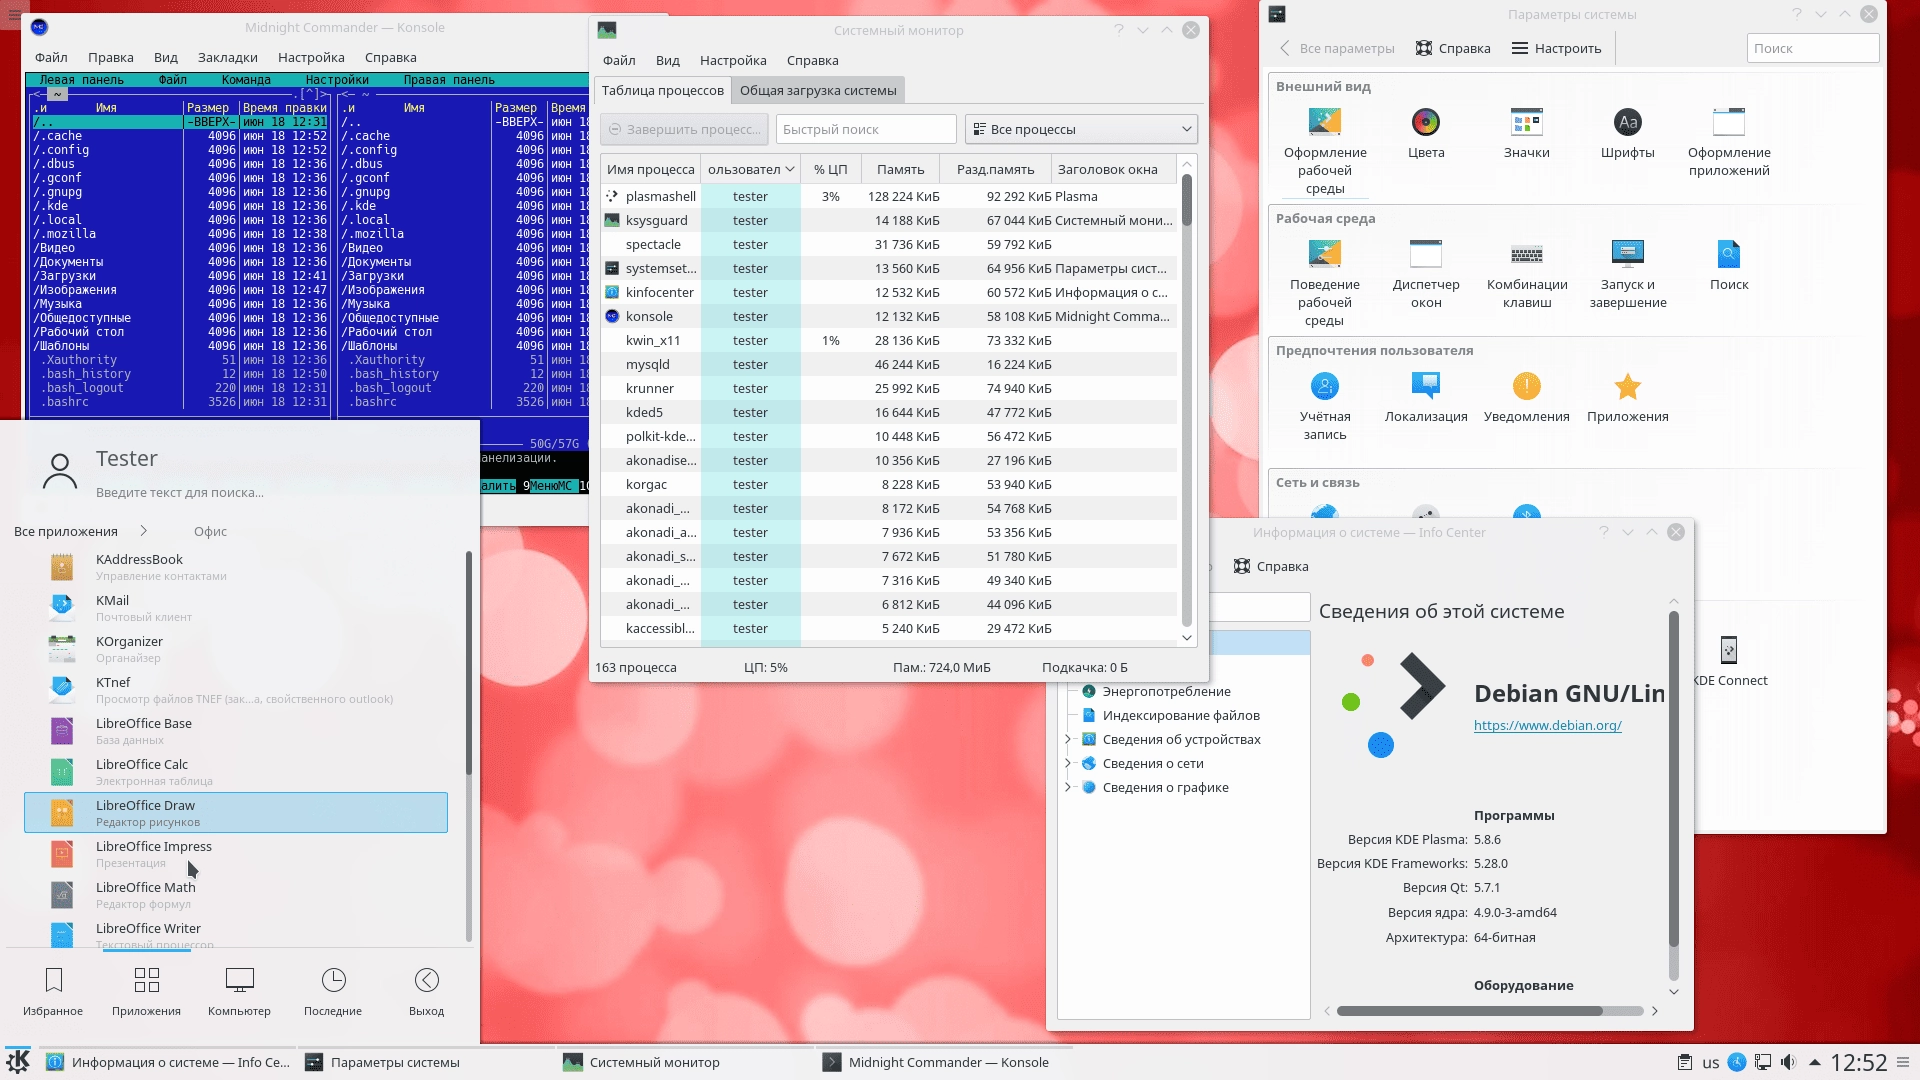Open Закладки menu in Konsole
Screen dimensions: 1920x1080
228,57
